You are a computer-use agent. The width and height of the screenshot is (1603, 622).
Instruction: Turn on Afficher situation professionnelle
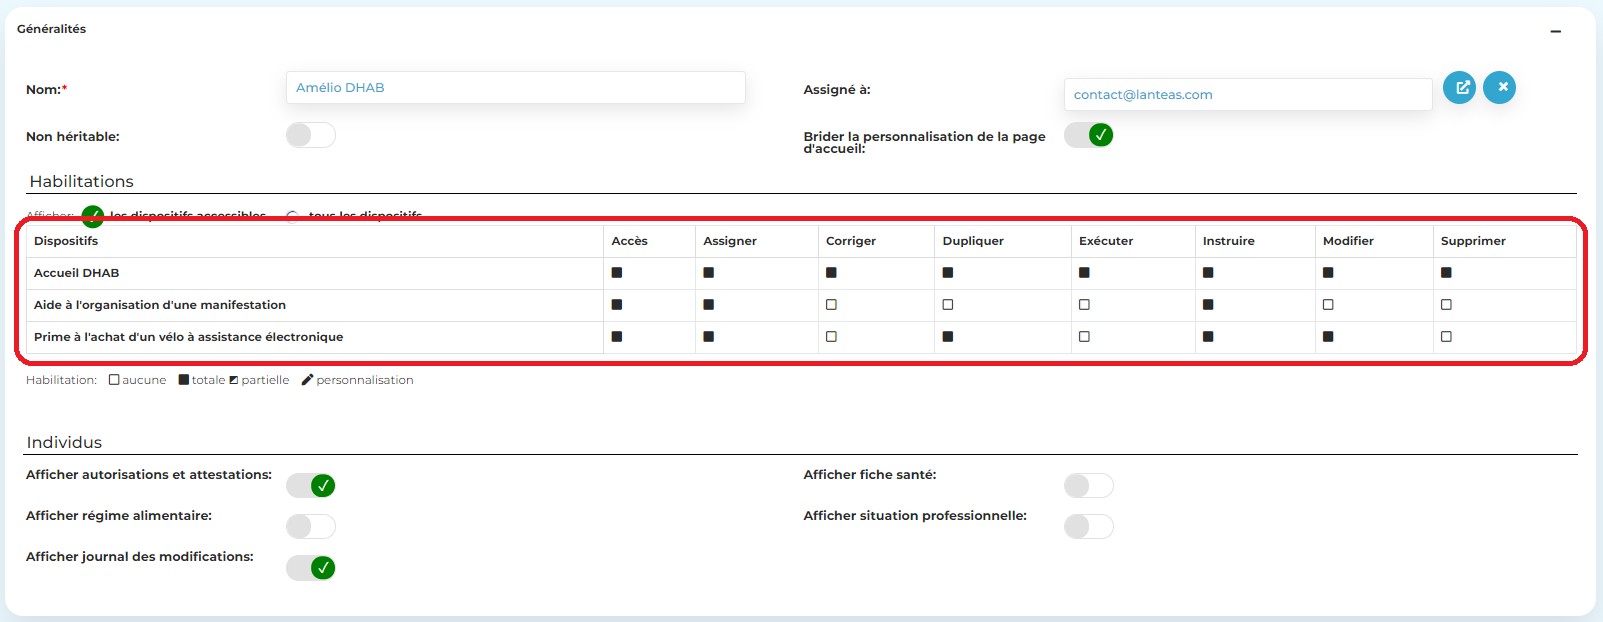pos(1088,527)
